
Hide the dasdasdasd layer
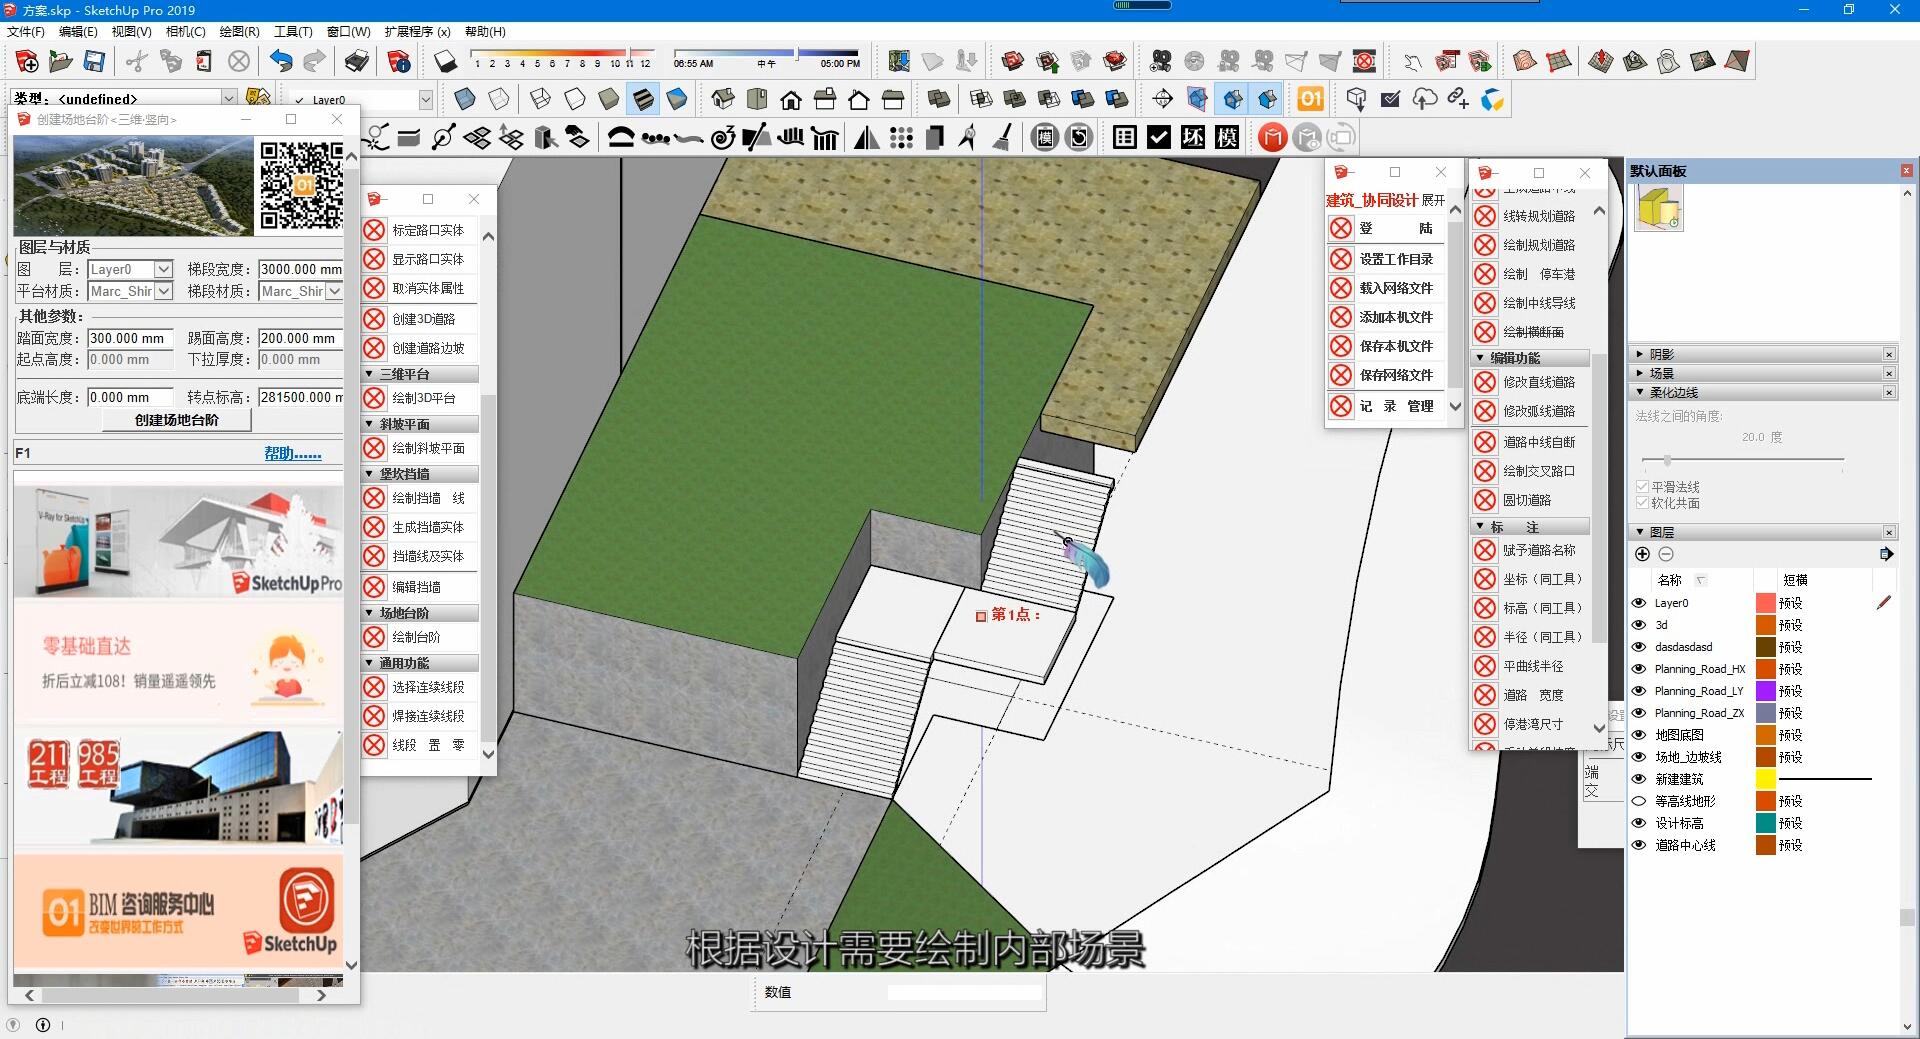click(1639, 647)
